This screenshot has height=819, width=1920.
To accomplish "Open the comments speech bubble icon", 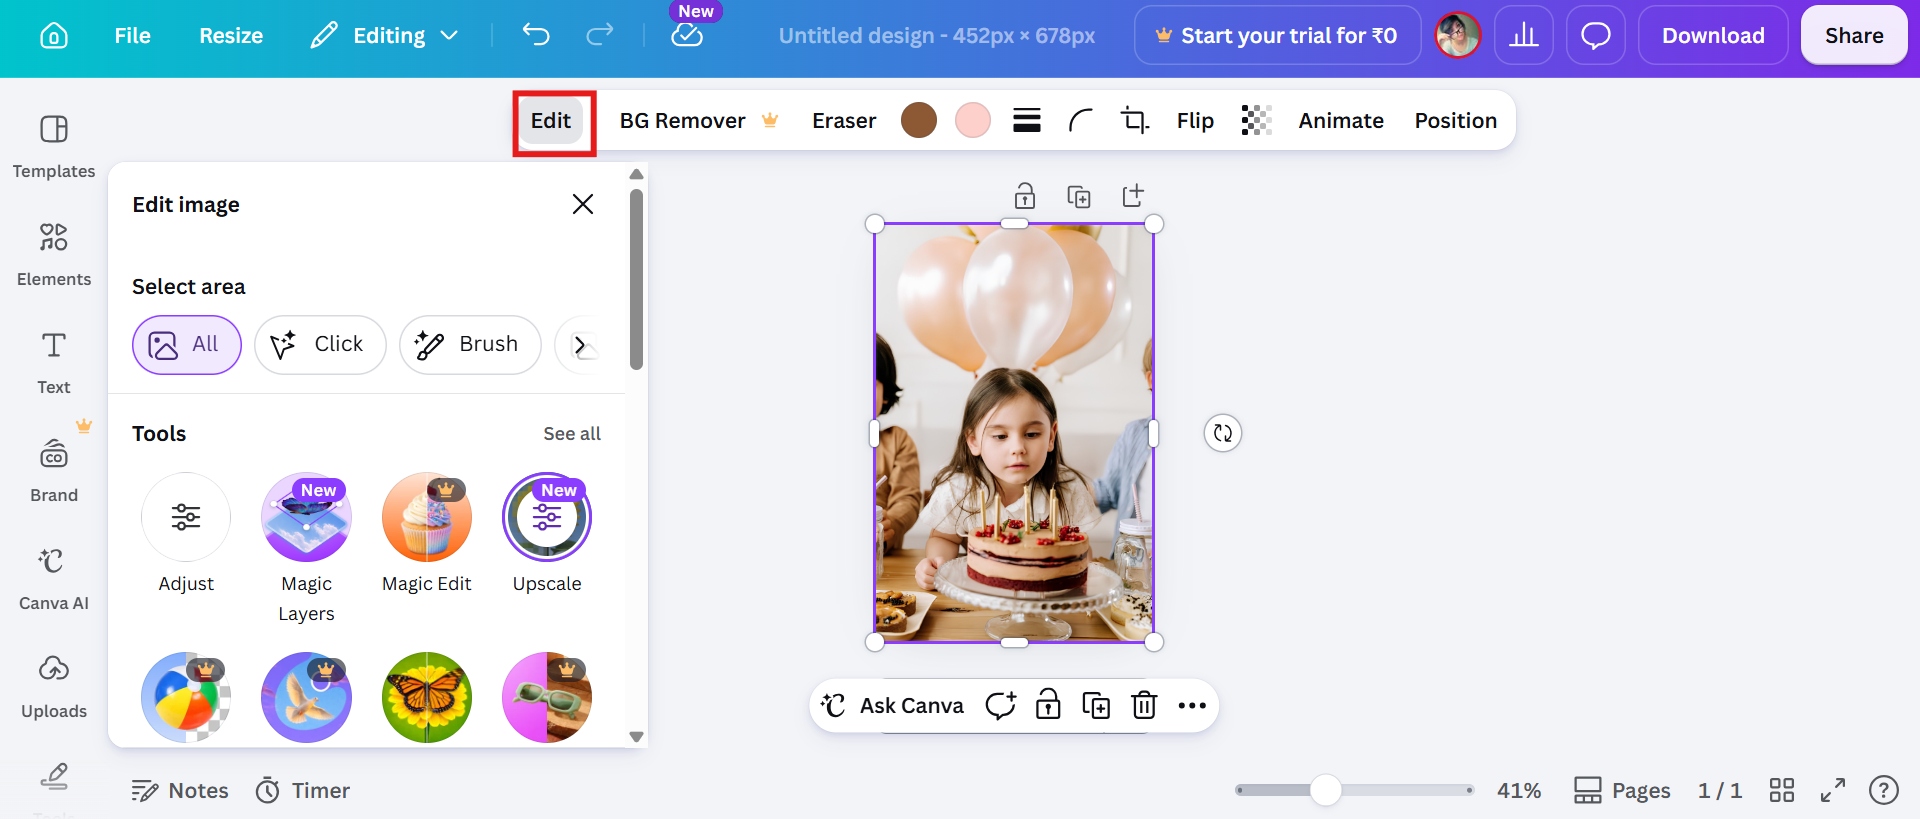I will click(1595, 36).
